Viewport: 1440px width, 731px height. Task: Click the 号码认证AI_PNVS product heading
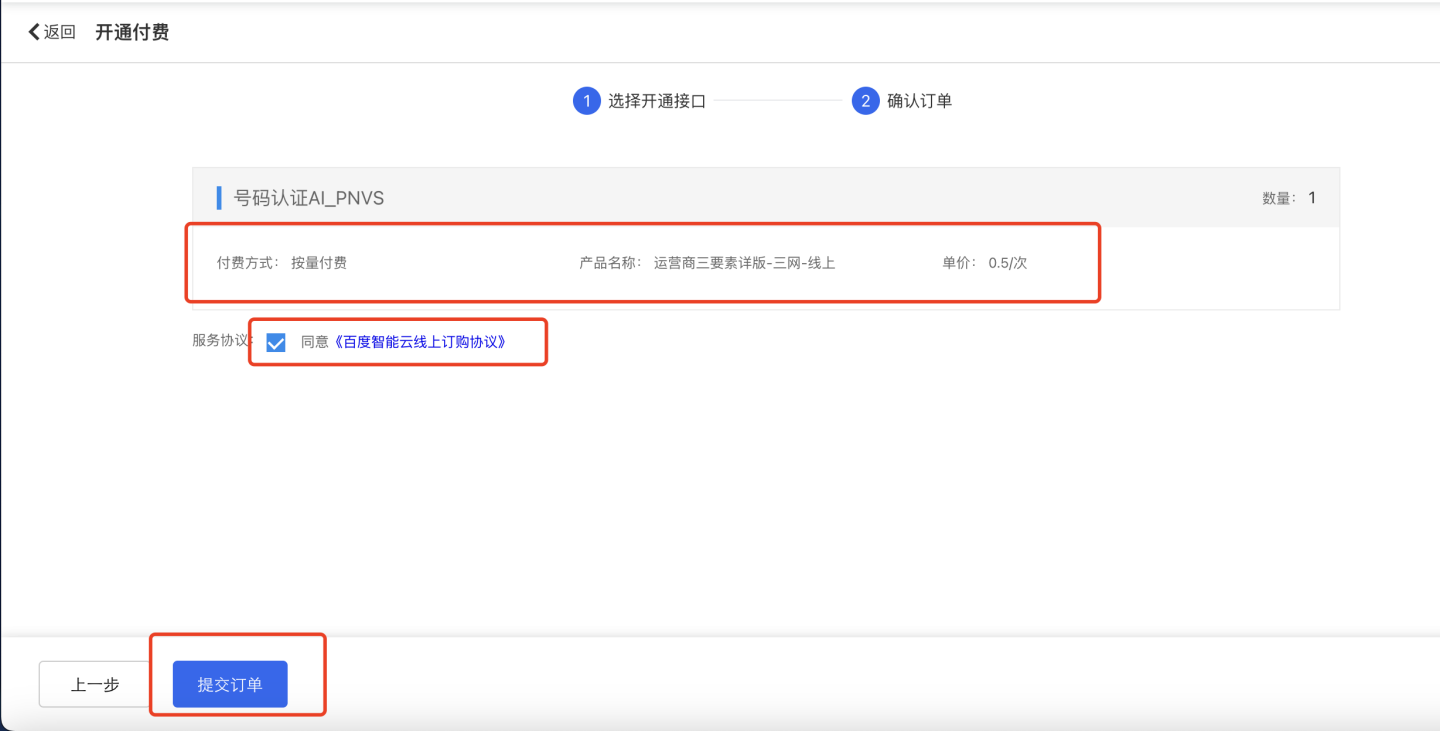(309, 198)
